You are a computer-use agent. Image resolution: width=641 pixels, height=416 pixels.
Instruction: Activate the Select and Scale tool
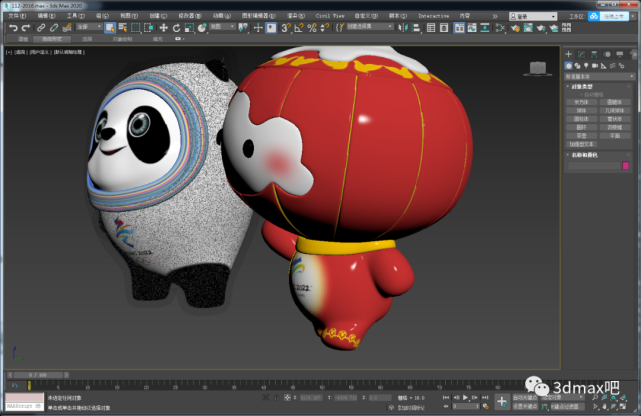[189, 28]
